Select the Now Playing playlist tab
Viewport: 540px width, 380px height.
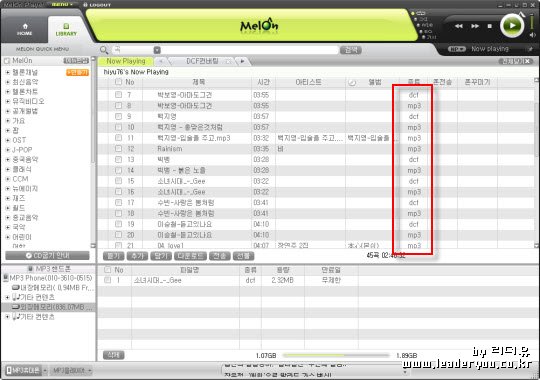(126, 61)
